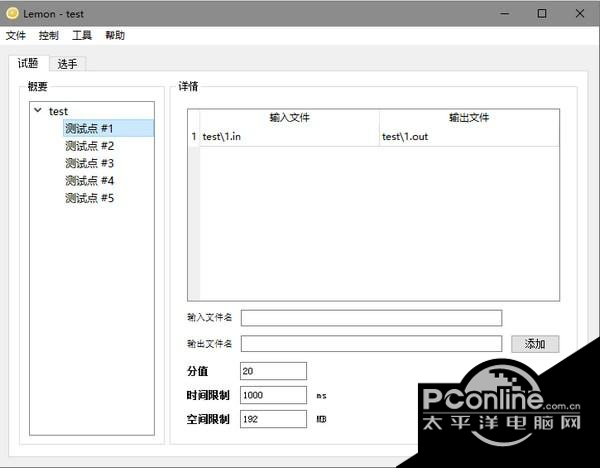Select the test problem in tree
This screenshot has width=600, height=468.
tap(58, 111)
